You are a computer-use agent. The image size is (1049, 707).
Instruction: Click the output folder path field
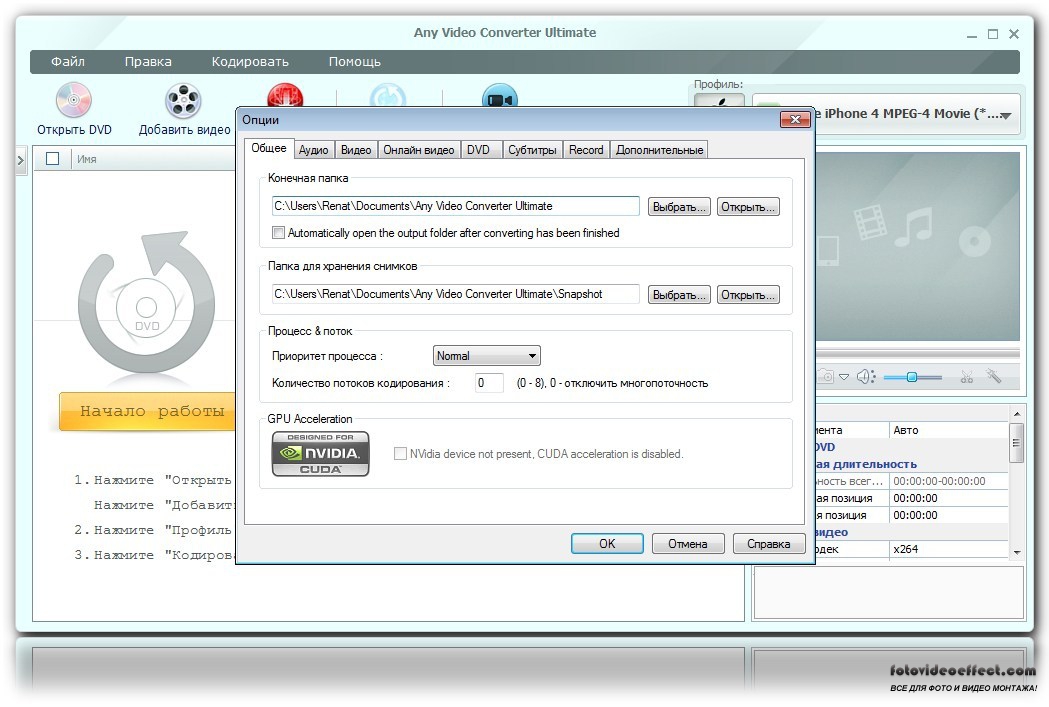(456, 206)
